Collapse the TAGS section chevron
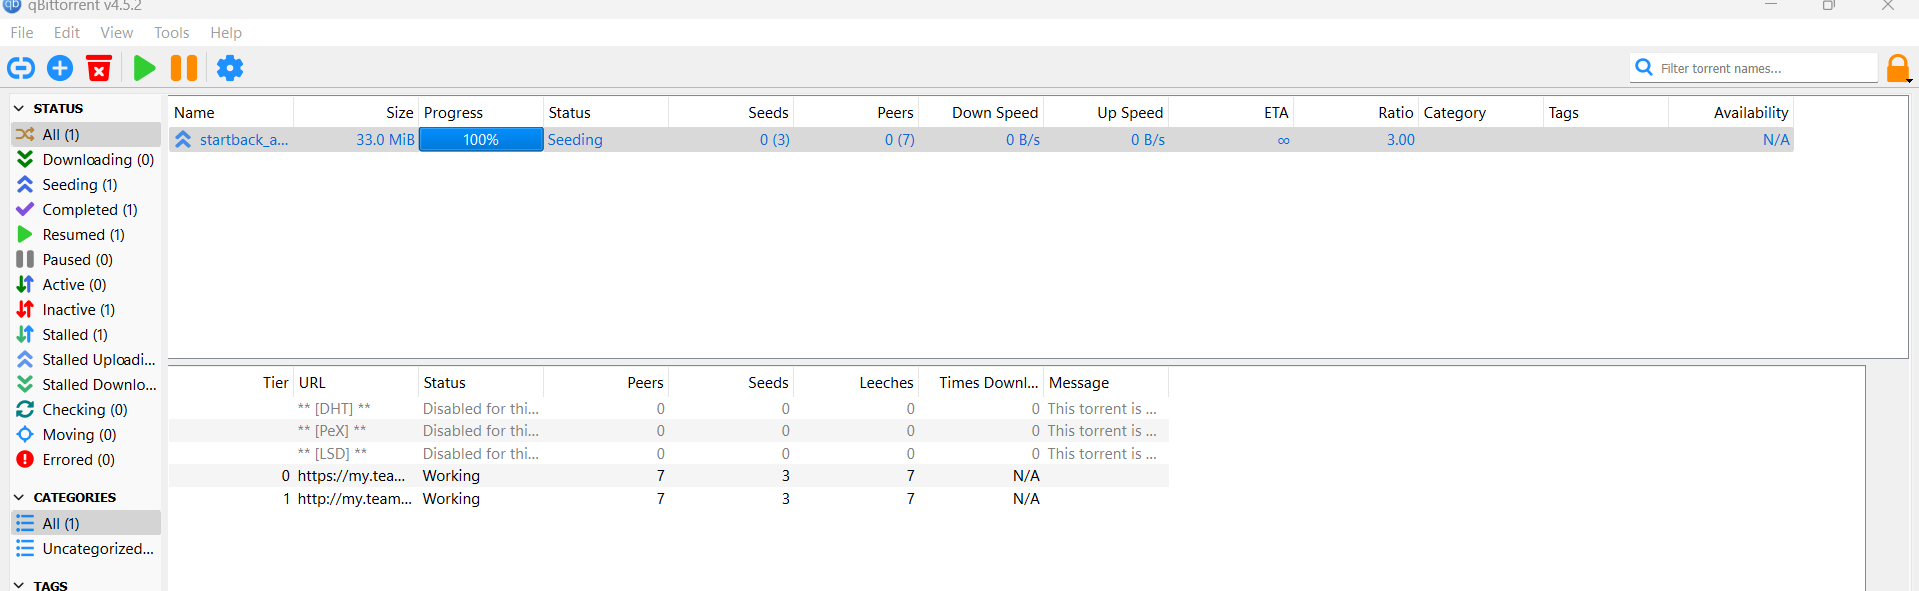This screenshot has width=1919, height=591. coord(19,585)
